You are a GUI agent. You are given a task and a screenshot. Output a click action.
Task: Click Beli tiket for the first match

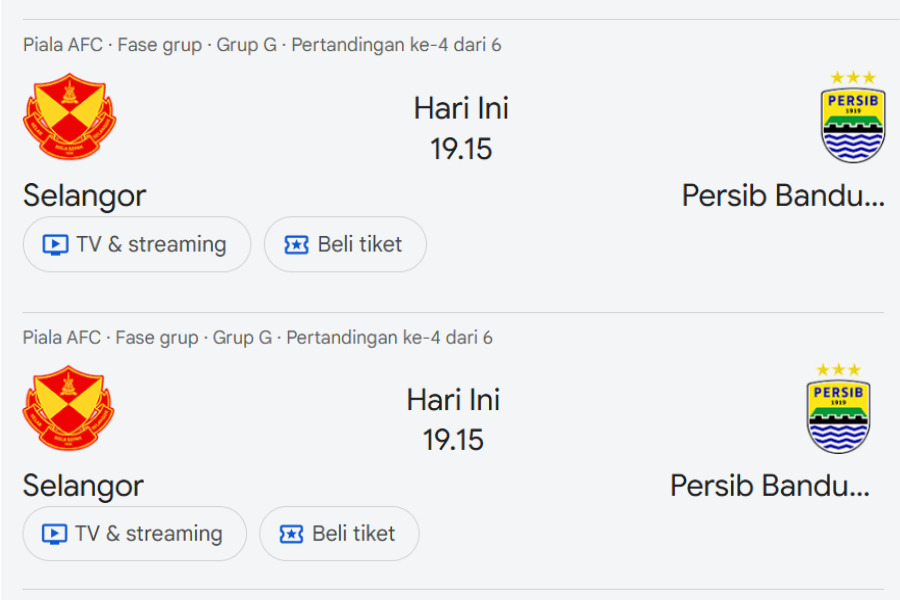click(x=345, y=244)
